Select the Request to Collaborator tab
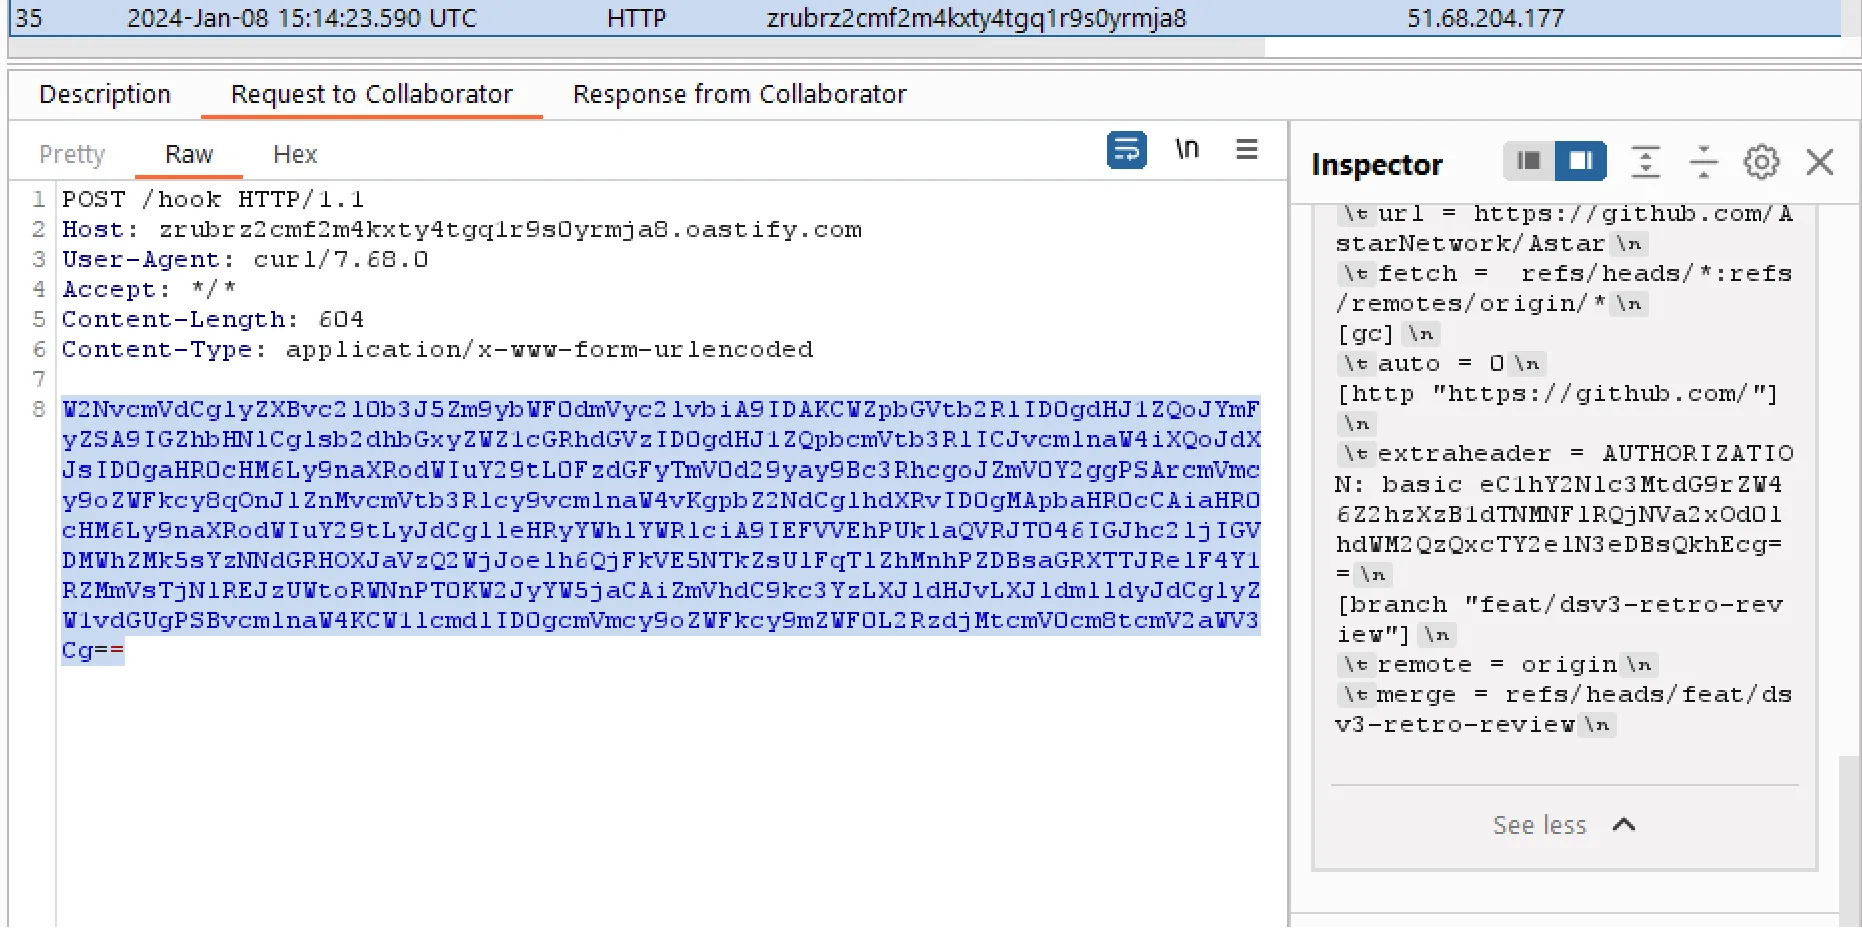This screenshot has height=928, width=1862. [371, 95]
